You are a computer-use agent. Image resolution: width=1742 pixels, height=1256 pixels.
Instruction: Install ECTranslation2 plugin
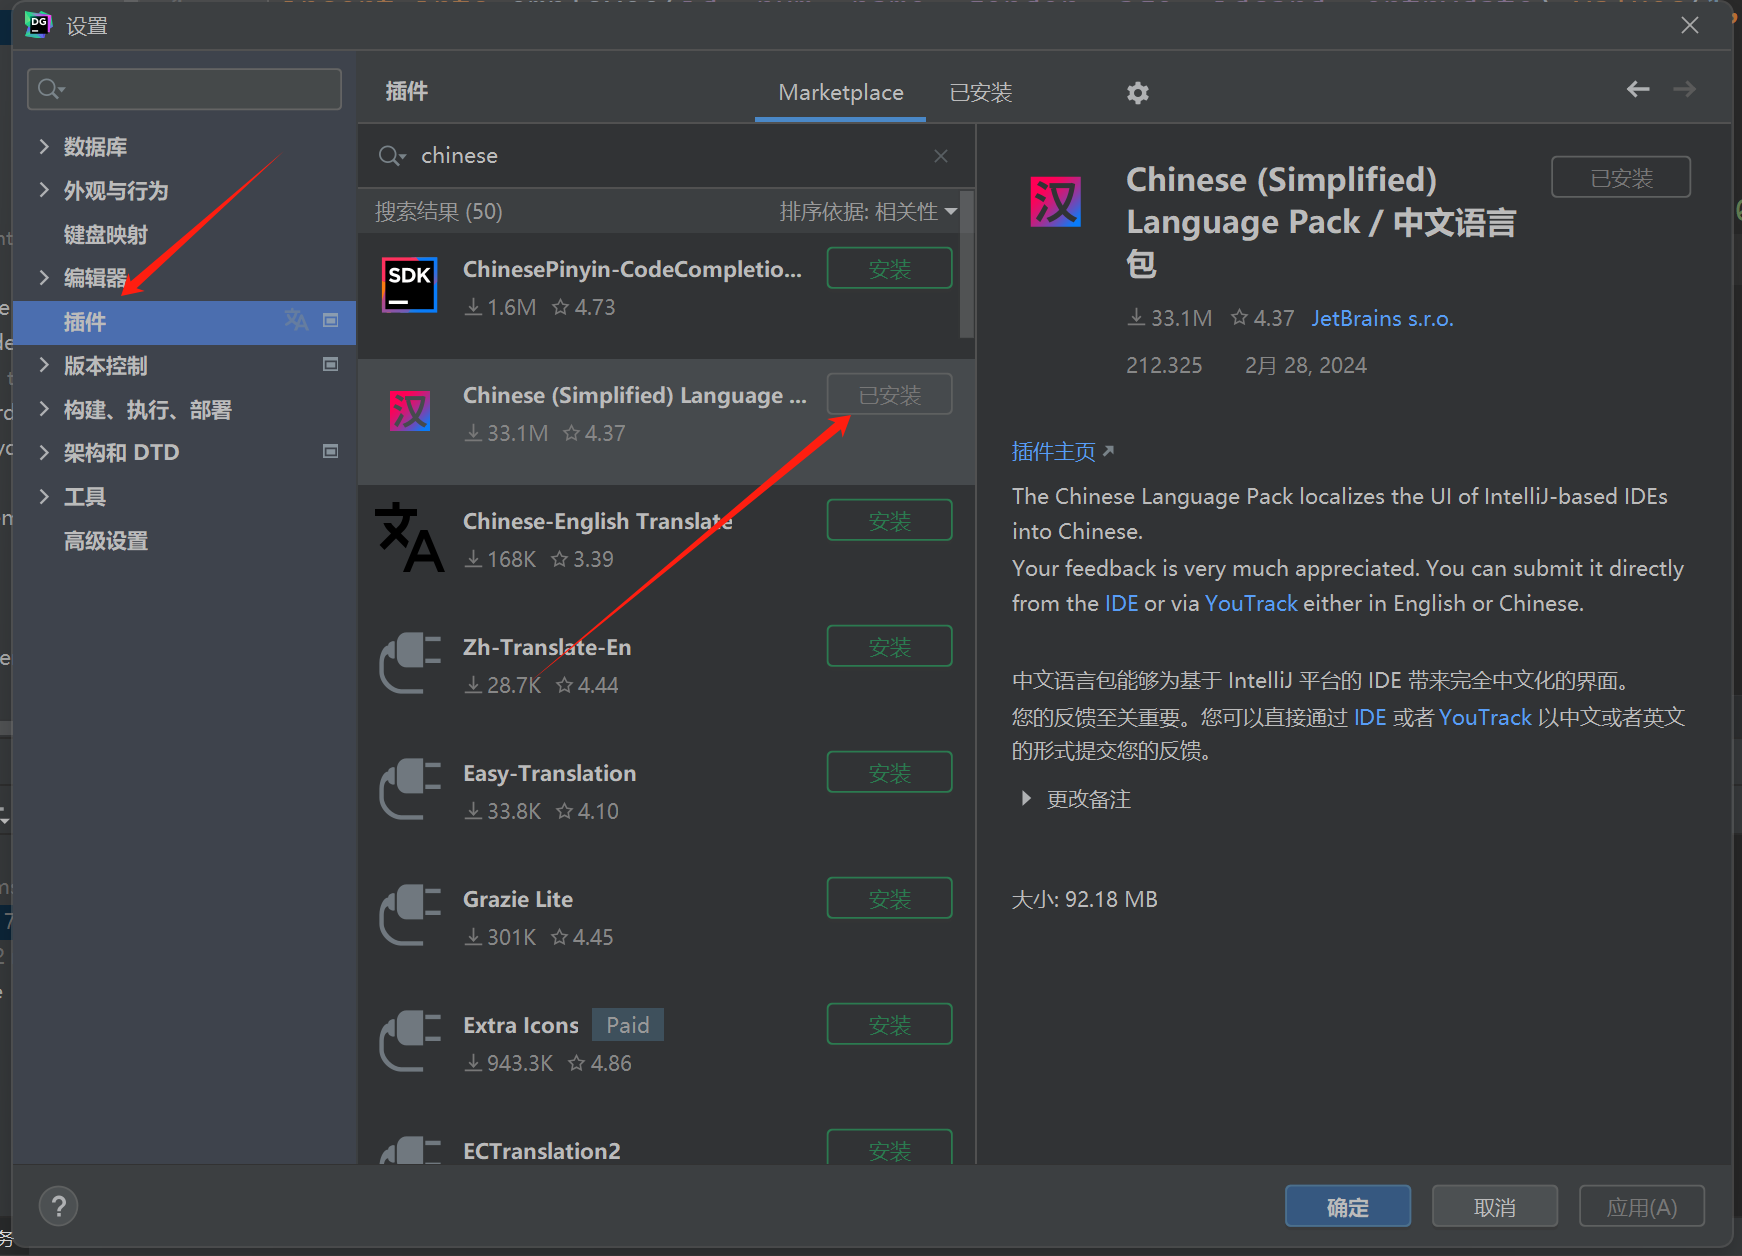[889, 1148]
